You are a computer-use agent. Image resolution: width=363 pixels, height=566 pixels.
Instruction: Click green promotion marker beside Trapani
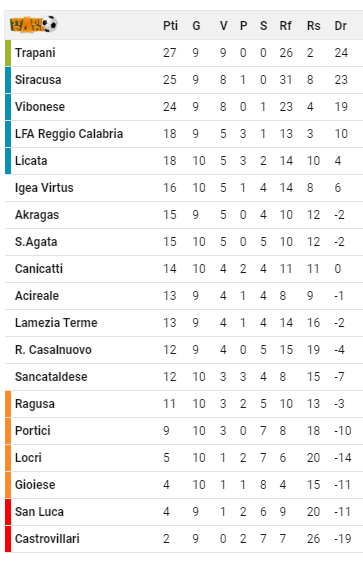pos(8,53)
